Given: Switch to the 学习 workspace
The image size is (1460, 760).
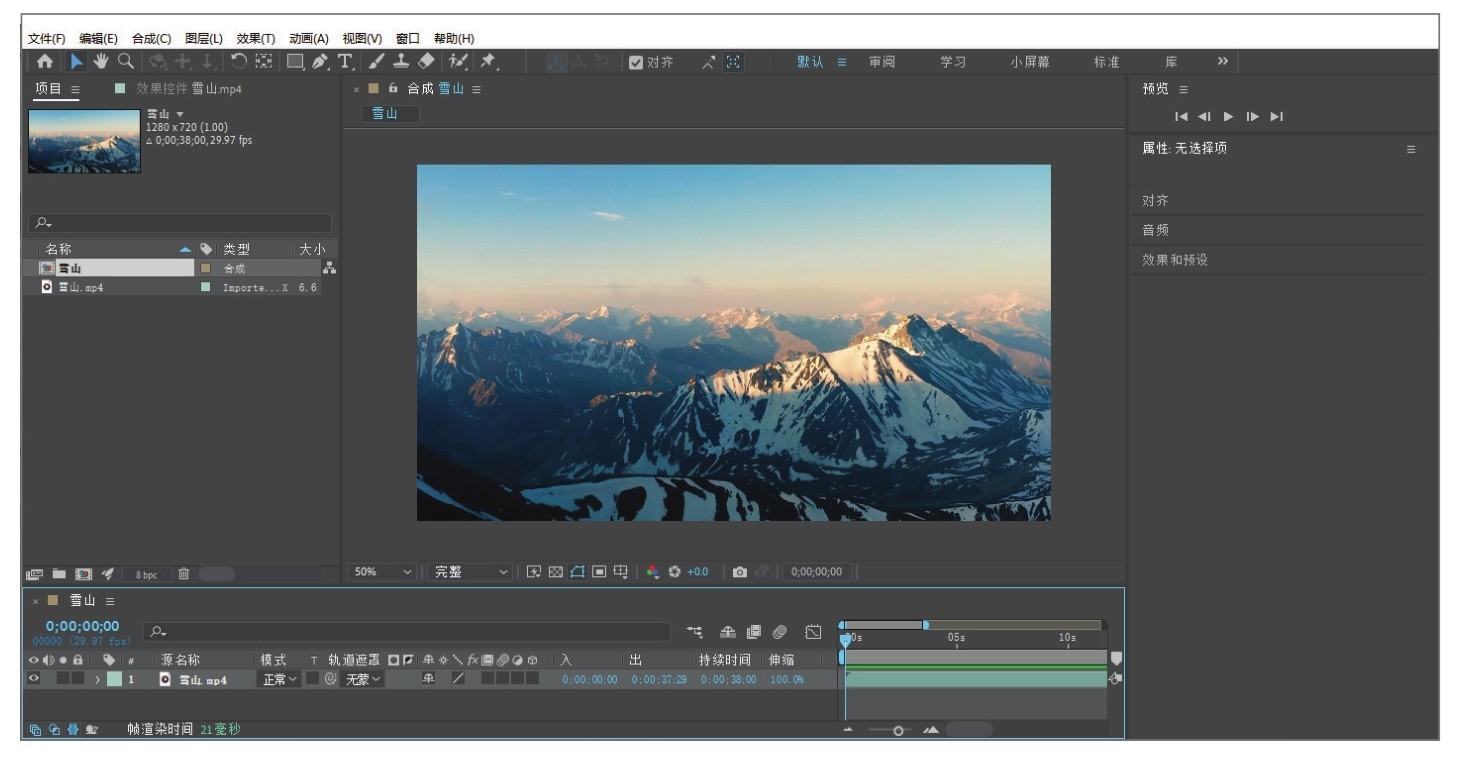Looking at the screenshot, I should [x=952, y=62].
